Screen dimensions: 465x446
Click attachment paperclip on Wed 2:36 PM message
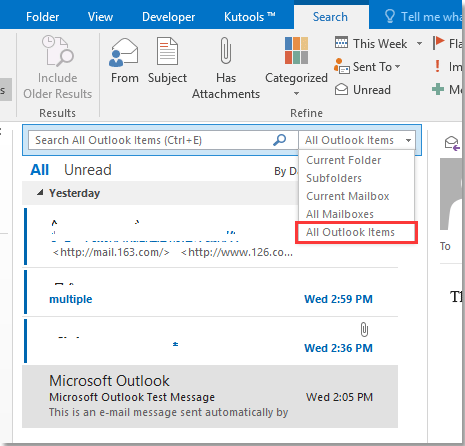click(364, 330)
